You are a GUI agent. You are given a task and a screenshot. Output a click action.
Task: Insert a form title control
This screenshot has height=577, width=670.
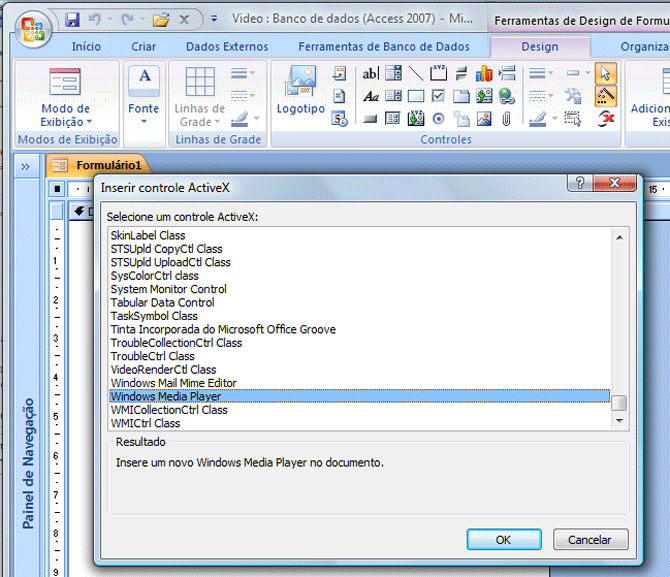click(339, 73)
